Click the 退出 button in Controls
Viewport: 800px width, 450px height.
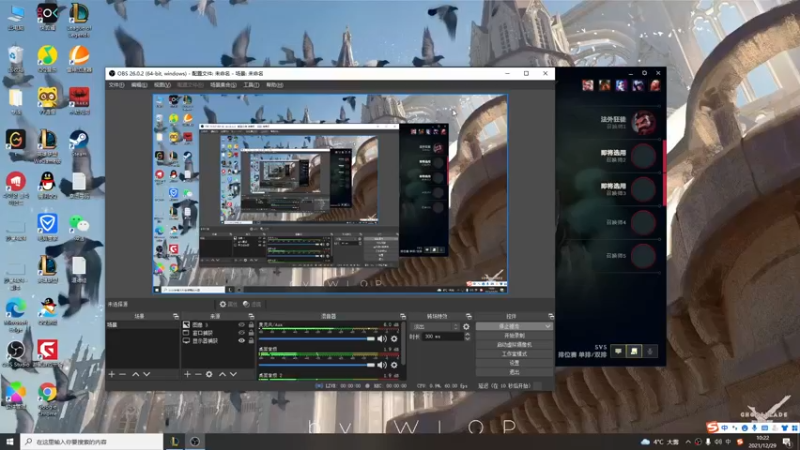click(x=514, y=372)
